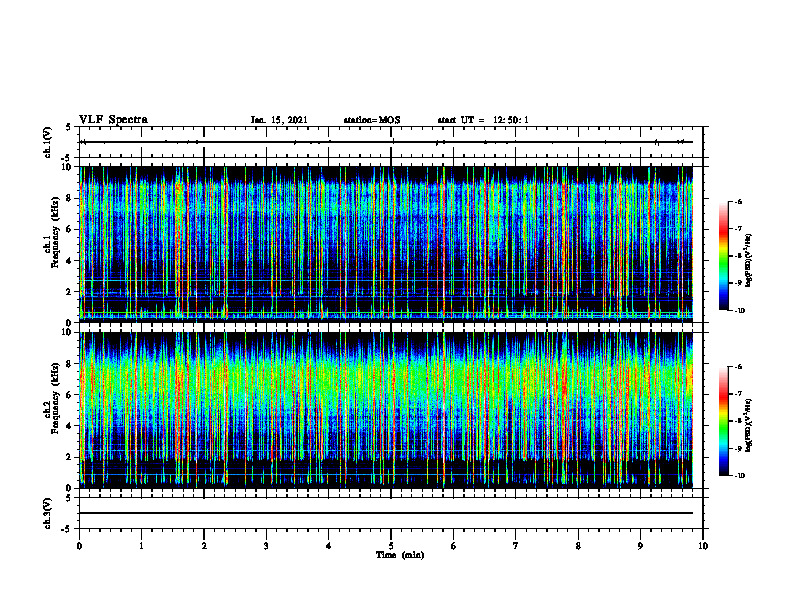This screenshot has height=612, width=792.
Task: Click the ch.3 flat voltage trace
Action: 386,513
